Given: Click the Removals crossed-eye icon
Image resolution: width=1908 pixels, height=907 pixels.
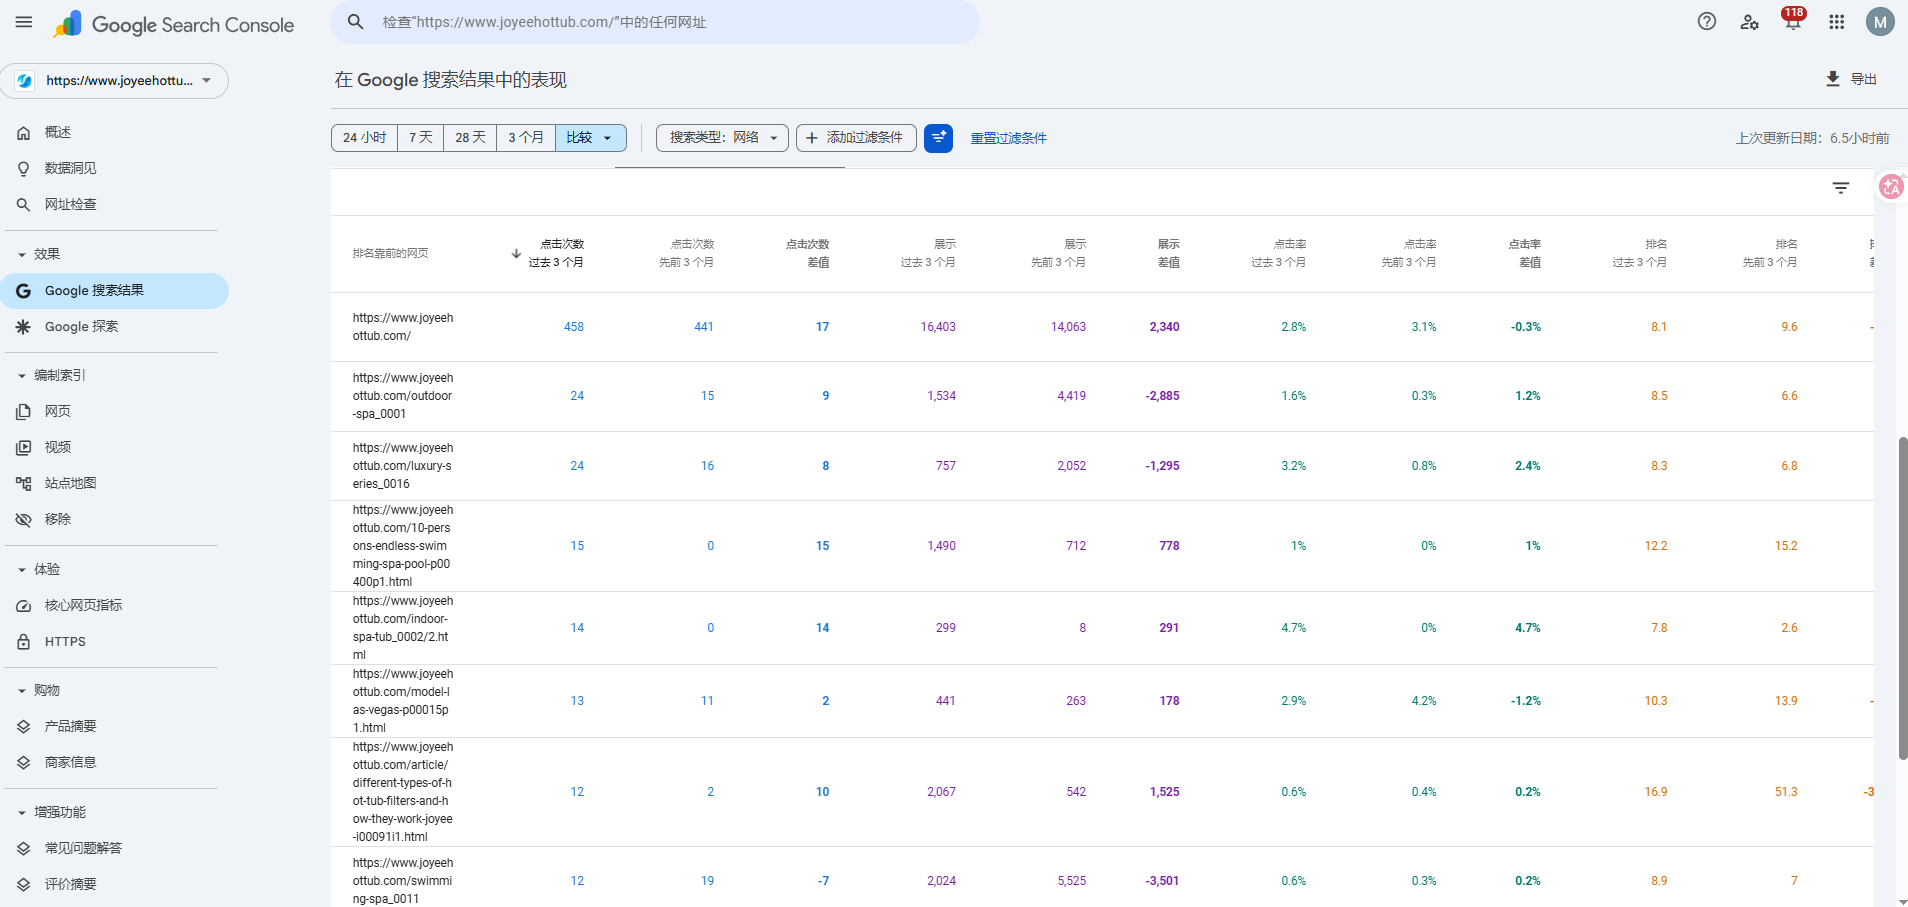Looking at the screenshot, I should coord(24,520).
